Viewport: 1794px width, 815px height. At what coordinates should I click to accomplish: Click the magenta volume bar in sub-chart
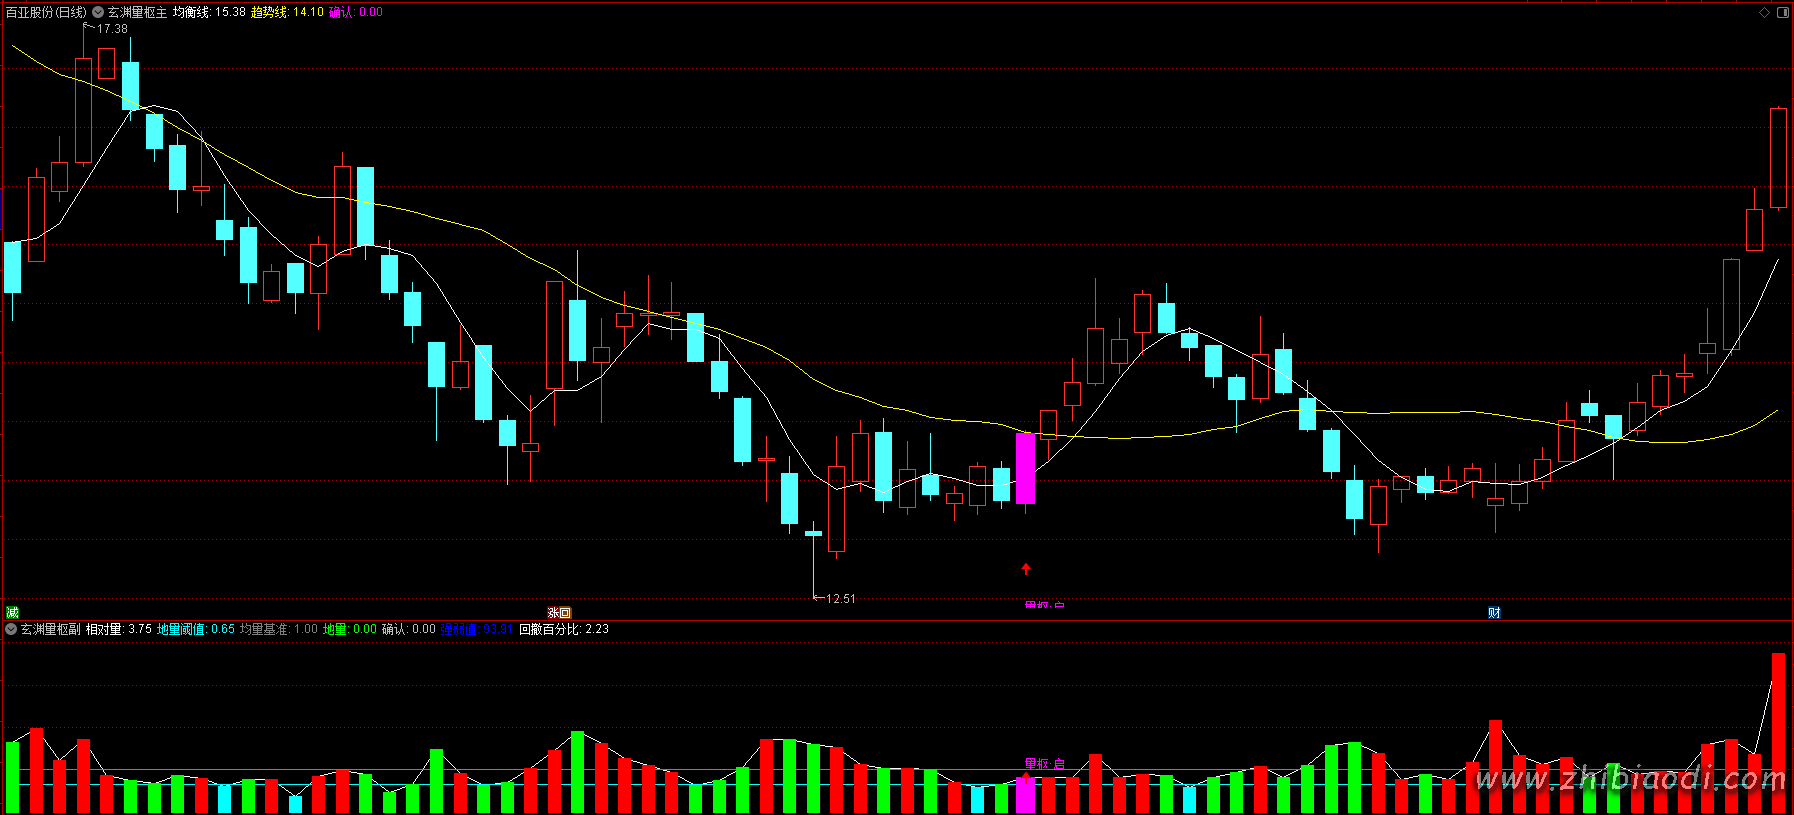(1025, 796)
